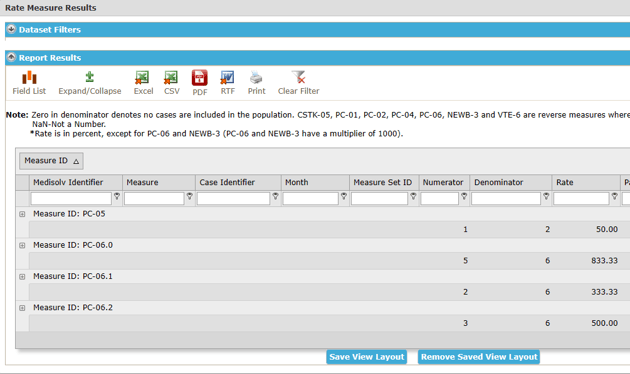Sort by Case Identifier column header
630x374 pixels.
[238, 182]
